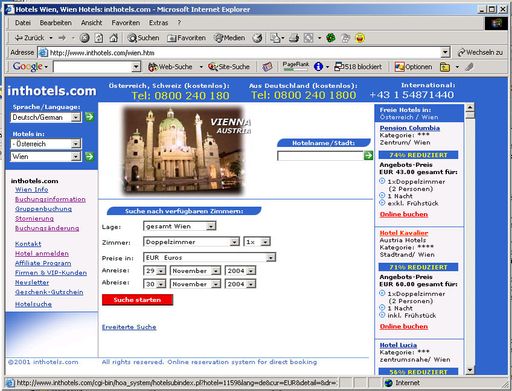The height and width of the screenshot is (391, 512).
Task: Open the Google logo menu
Action: (x=30, y=67)
